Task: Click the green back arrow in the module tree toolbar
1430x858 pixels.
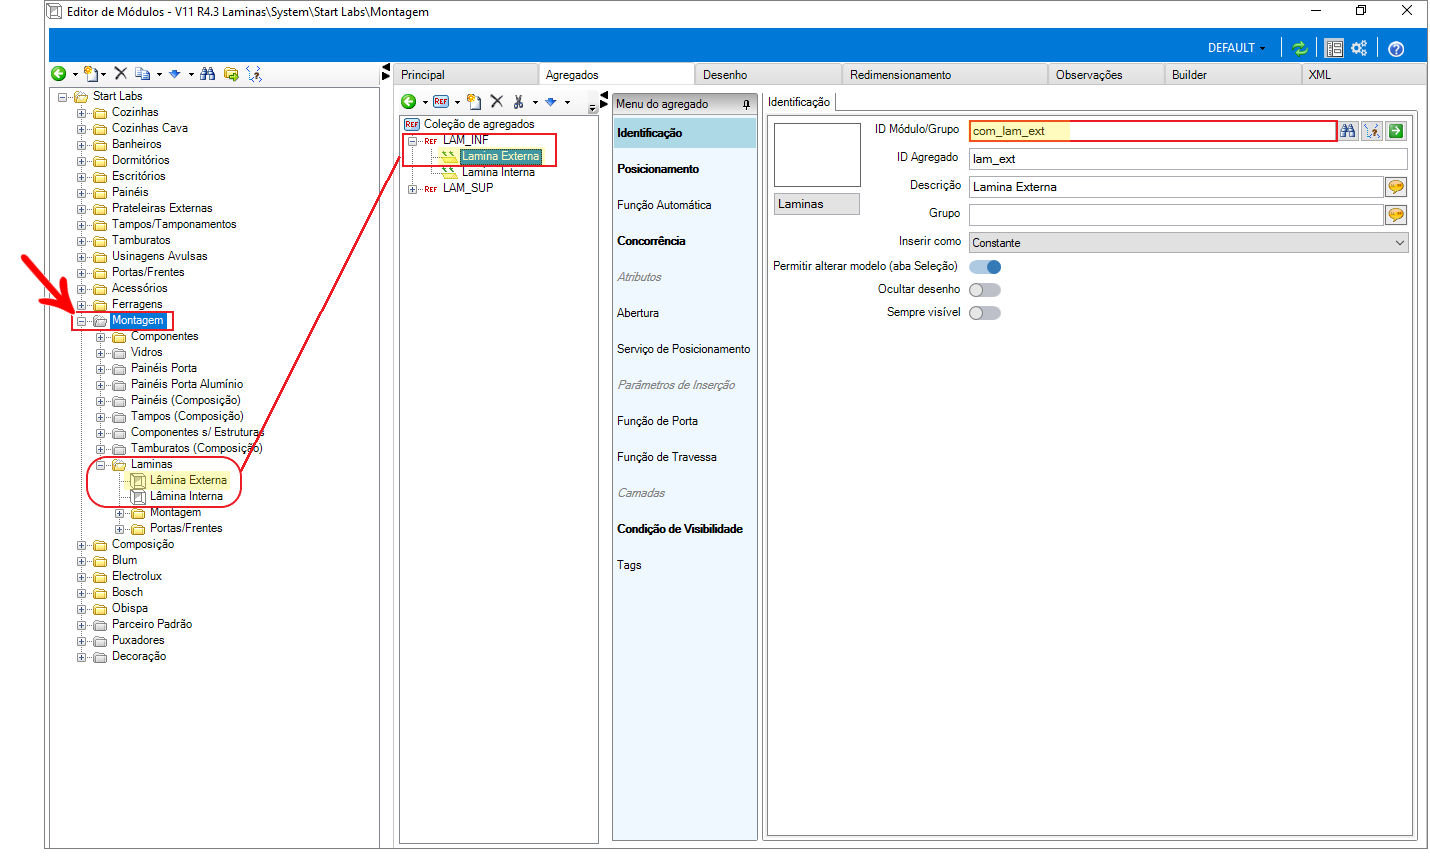Action: point(59,74)
